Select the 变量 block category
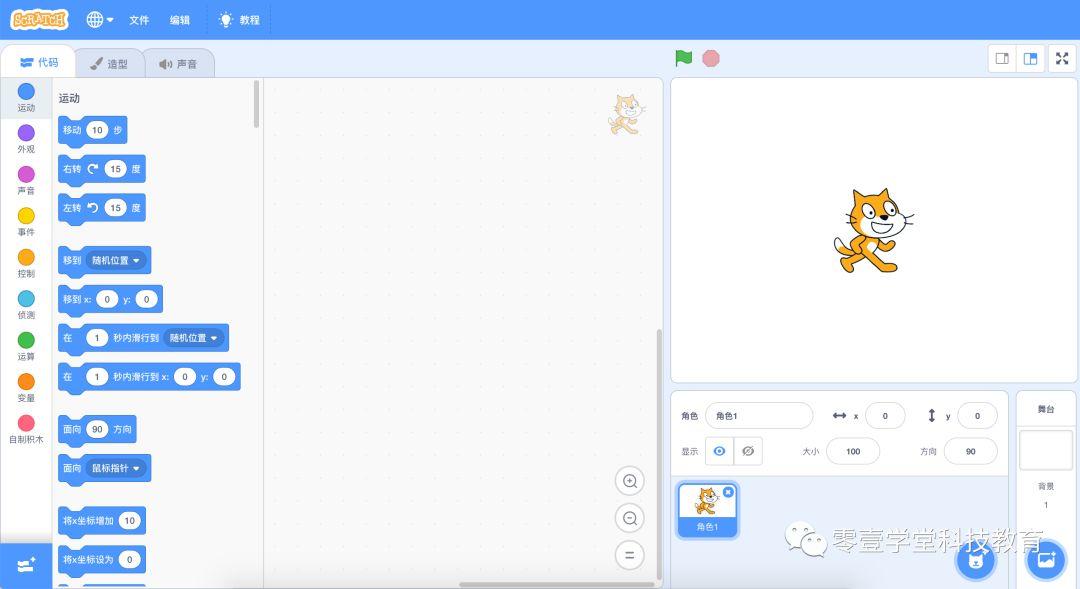 pos(26,387)
